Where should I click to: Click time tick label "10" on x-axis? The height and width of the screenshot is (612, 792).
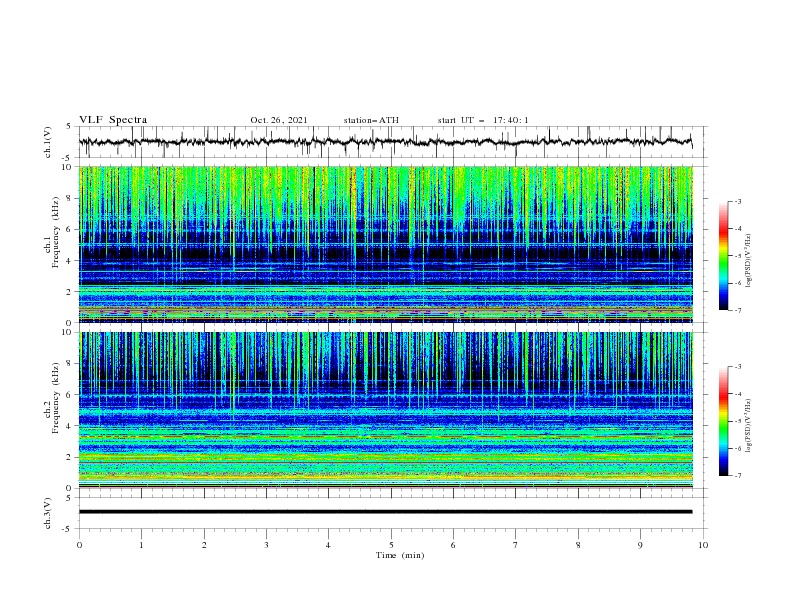703,545
